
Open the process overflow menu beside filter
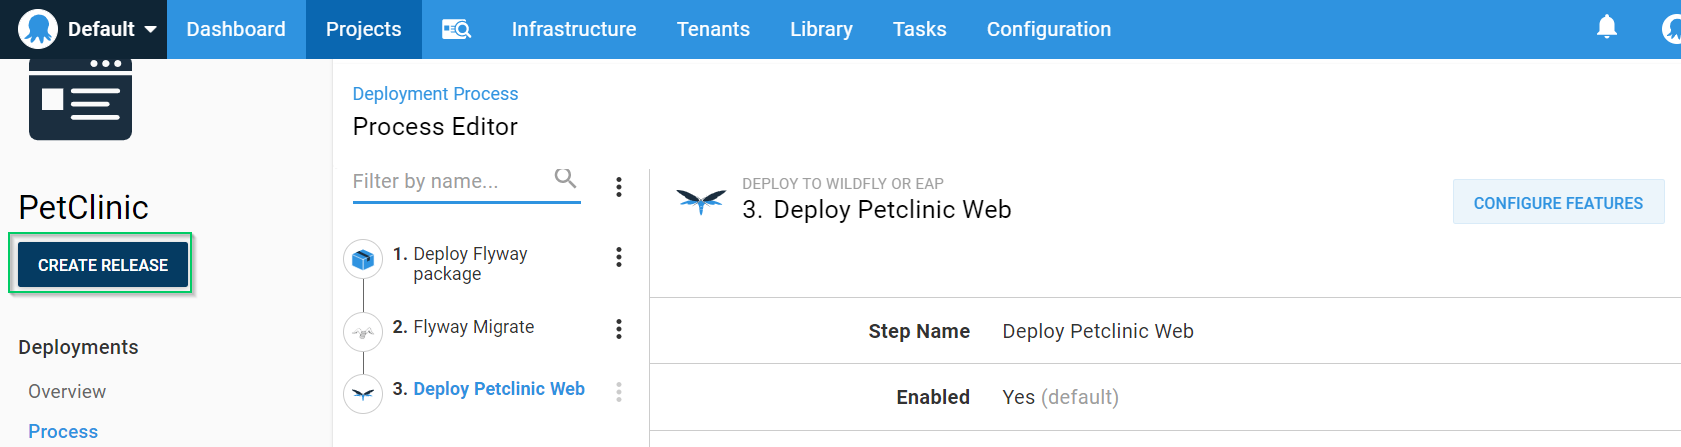pyautogui.click(x=619, y=187)
